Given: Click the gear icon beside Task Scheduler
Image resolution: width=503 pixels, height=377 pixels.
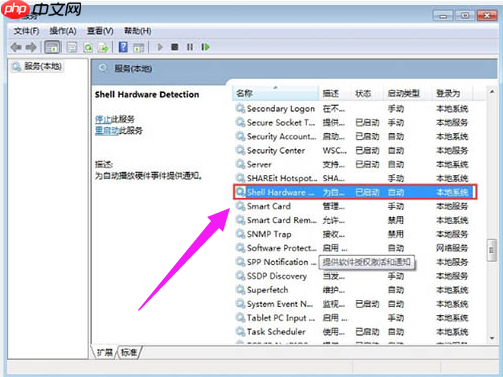Looking at the screenshot, I should pyautogui.click(x=240, y=332).
